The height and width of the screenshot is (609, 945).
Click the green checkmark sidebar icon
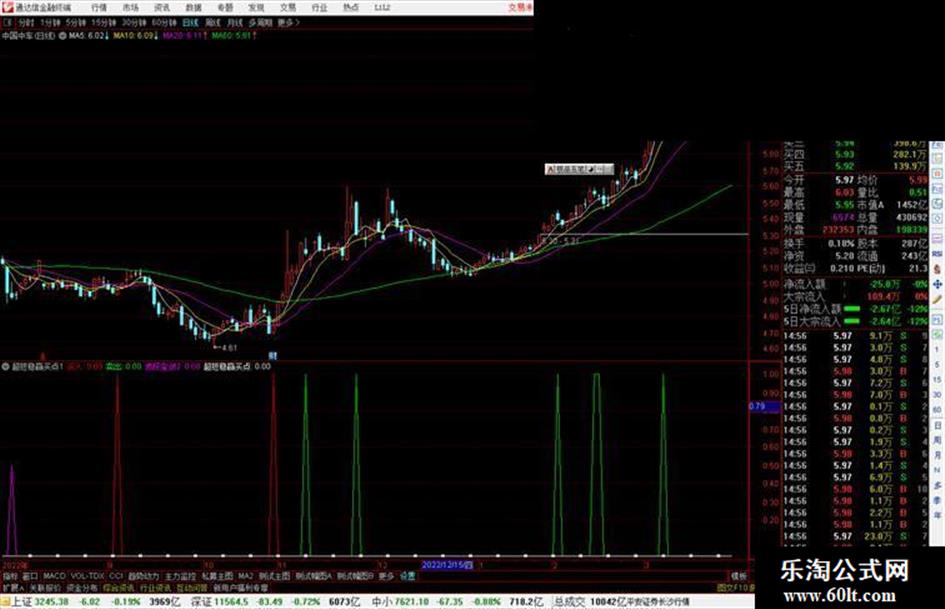938,334
